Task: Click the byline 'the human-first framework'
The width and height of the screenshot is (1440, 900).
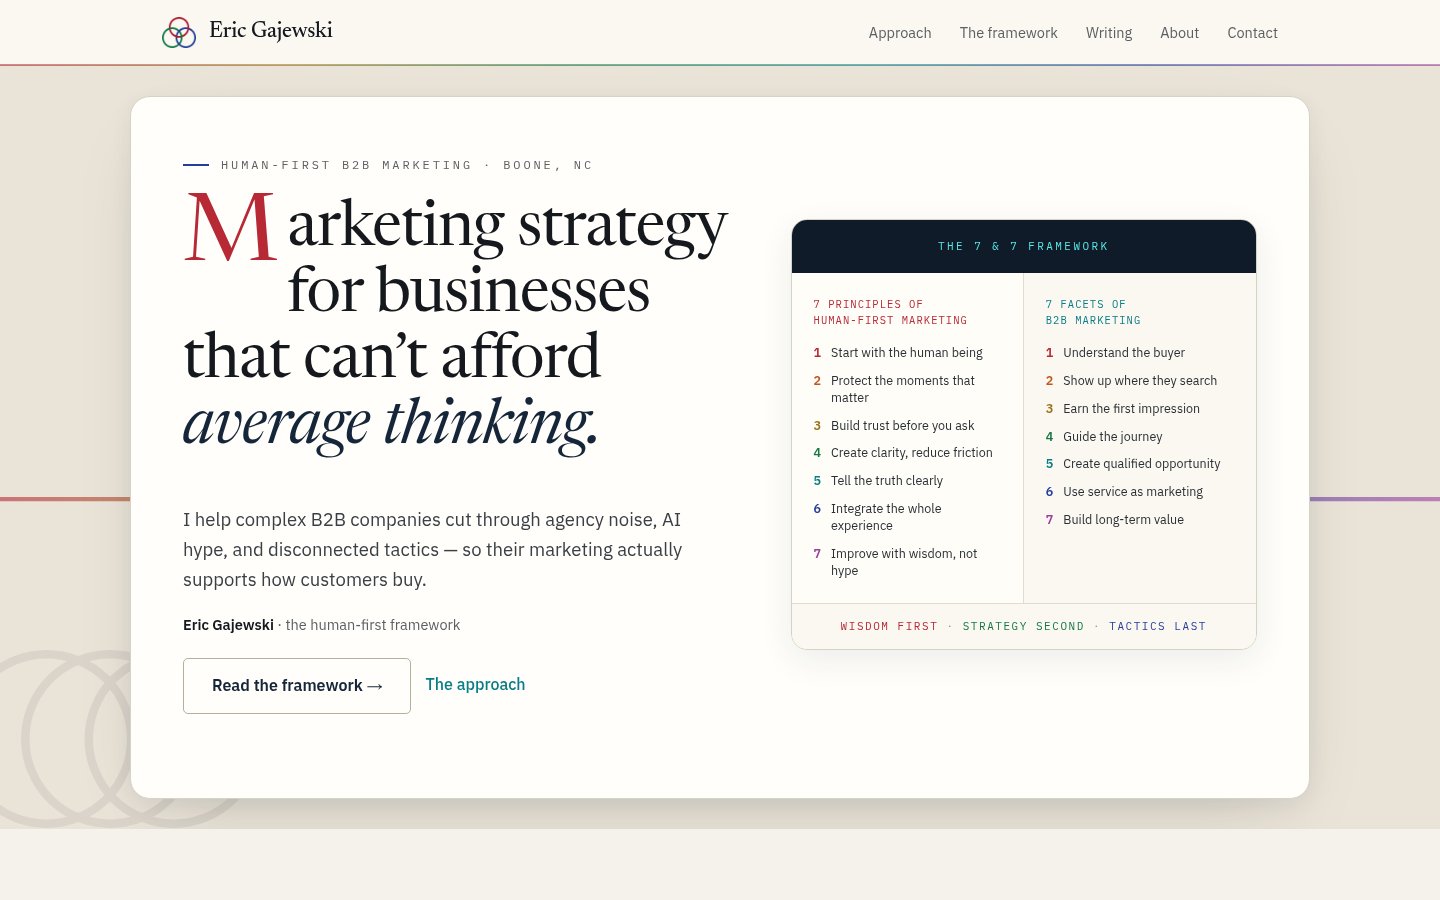Action: click(373, 625)
